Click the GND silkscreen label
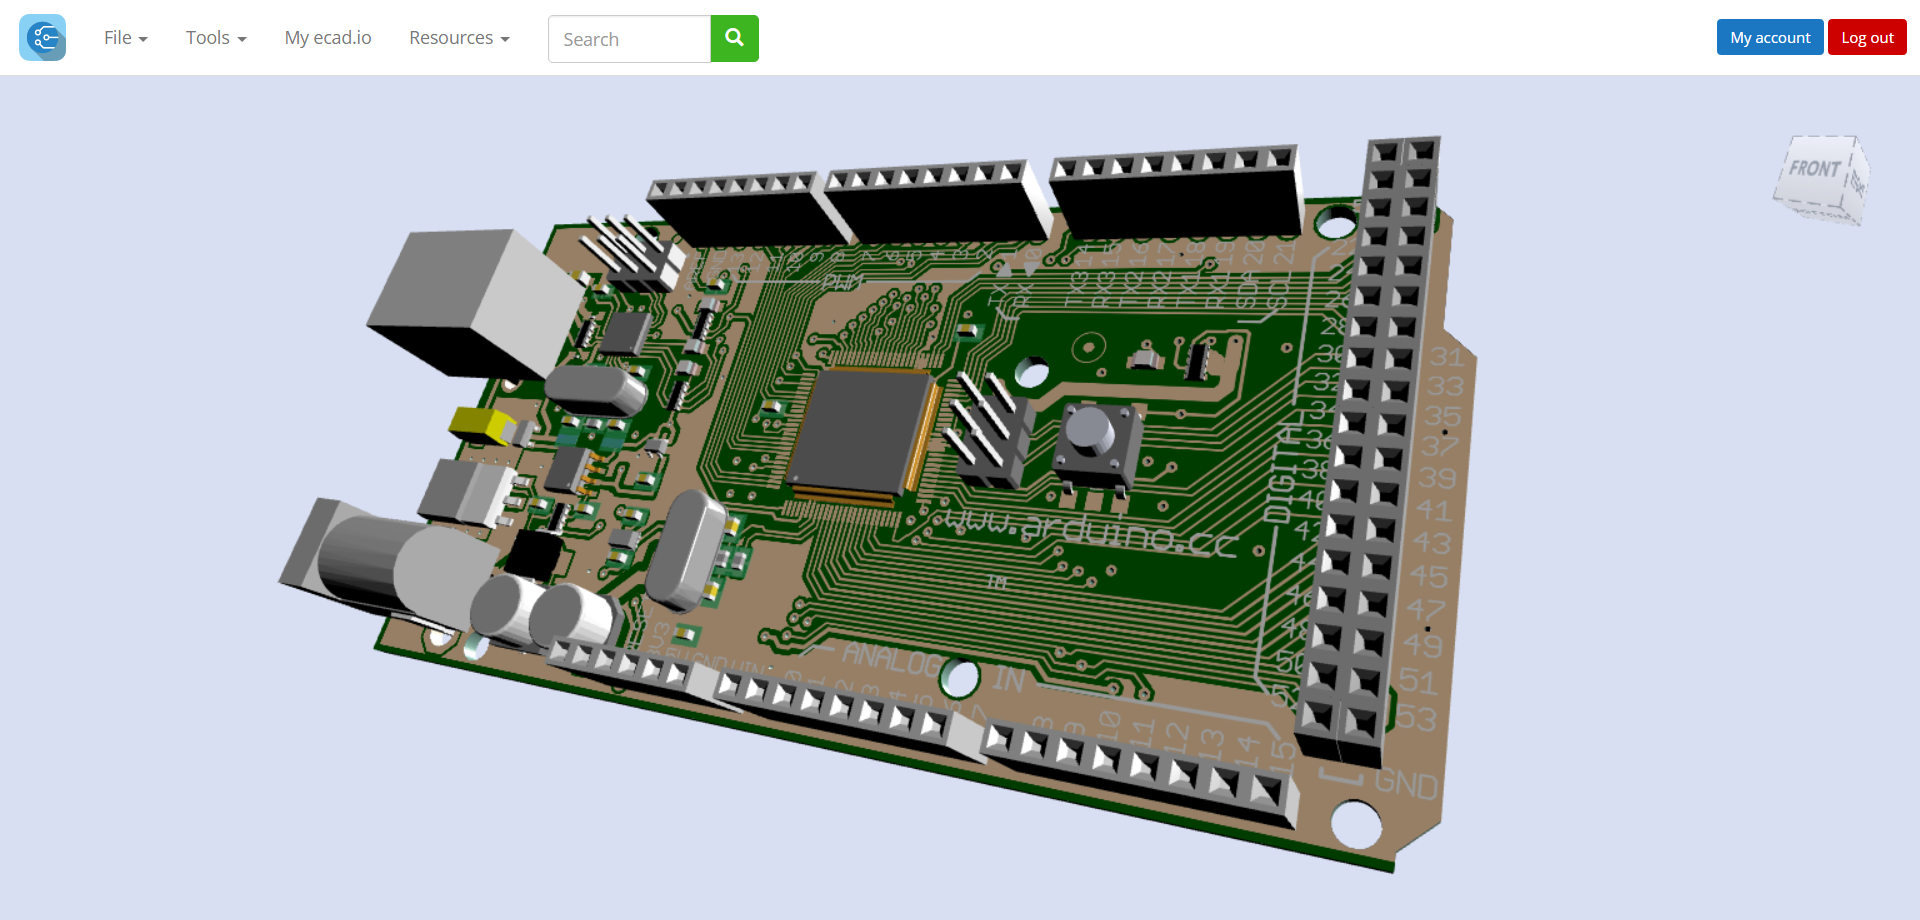 [1406, 783]
